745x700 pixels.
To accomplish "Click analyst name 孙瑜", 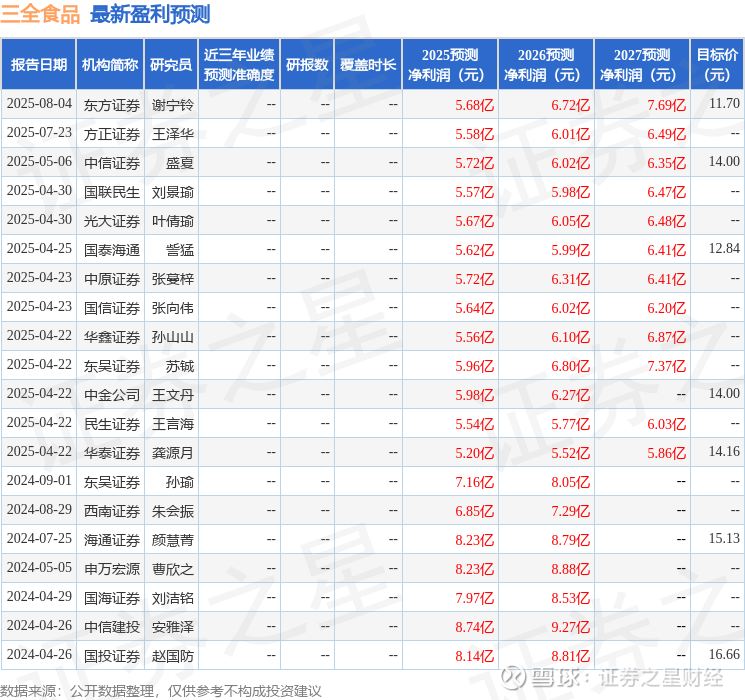I will 180,482.
